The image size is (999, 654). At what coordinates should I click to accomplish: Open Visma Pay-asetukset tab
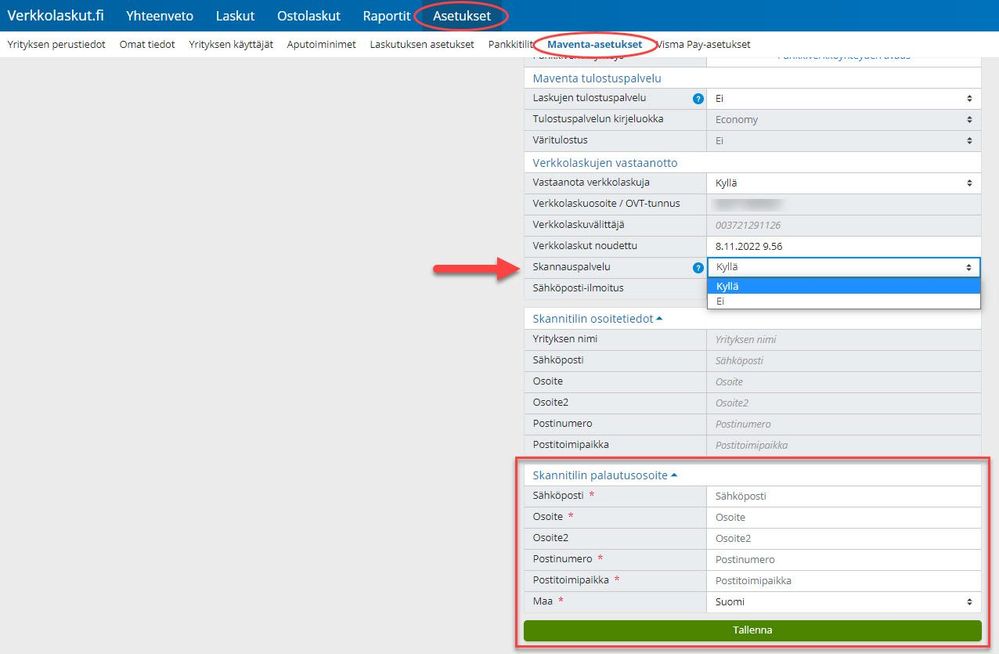point(703,45)
